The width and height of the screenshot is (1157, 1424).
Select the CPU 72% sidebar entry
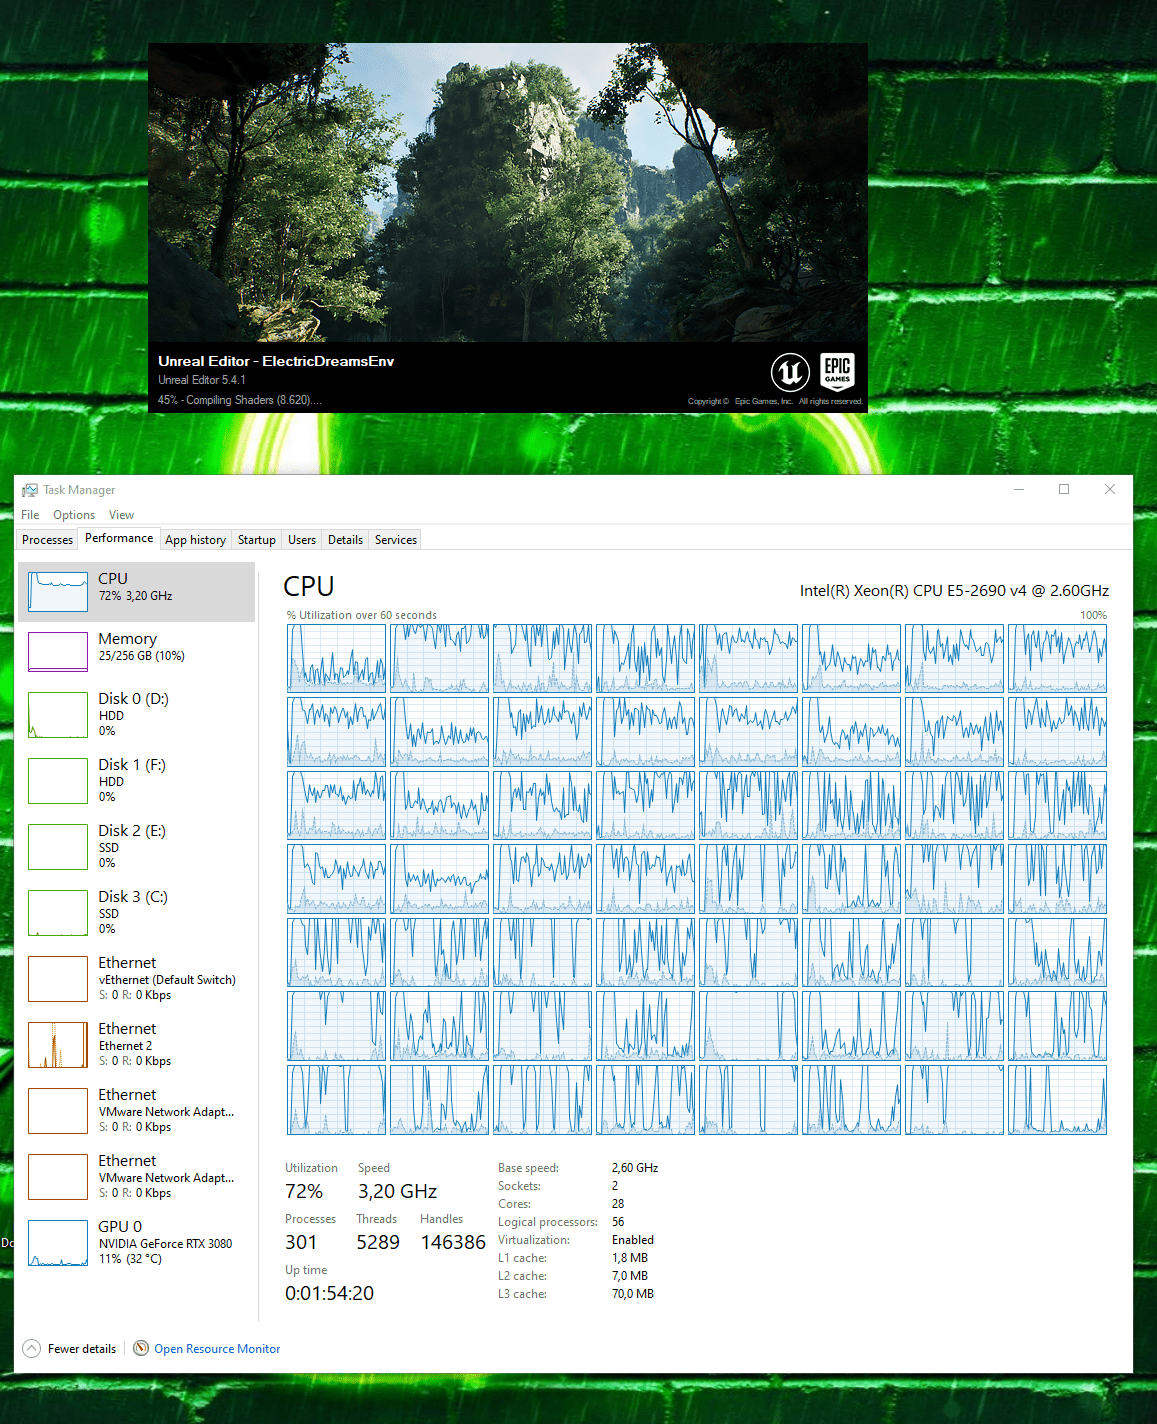(x=137, y=592)
